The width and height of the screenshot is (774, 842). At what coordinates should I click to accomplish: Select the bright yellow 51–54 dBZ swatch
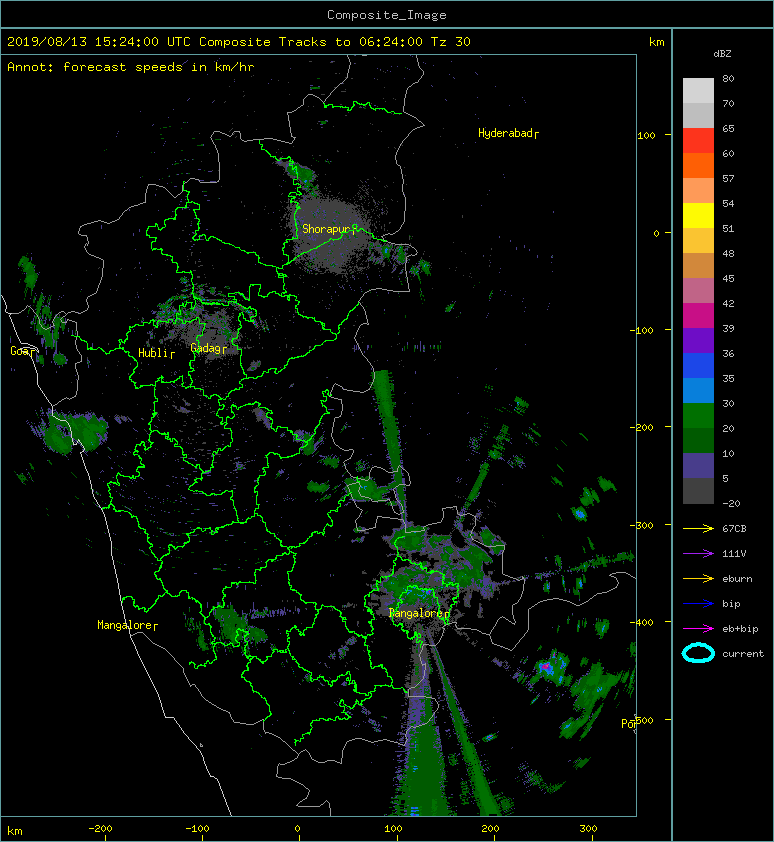coord(698,215)
